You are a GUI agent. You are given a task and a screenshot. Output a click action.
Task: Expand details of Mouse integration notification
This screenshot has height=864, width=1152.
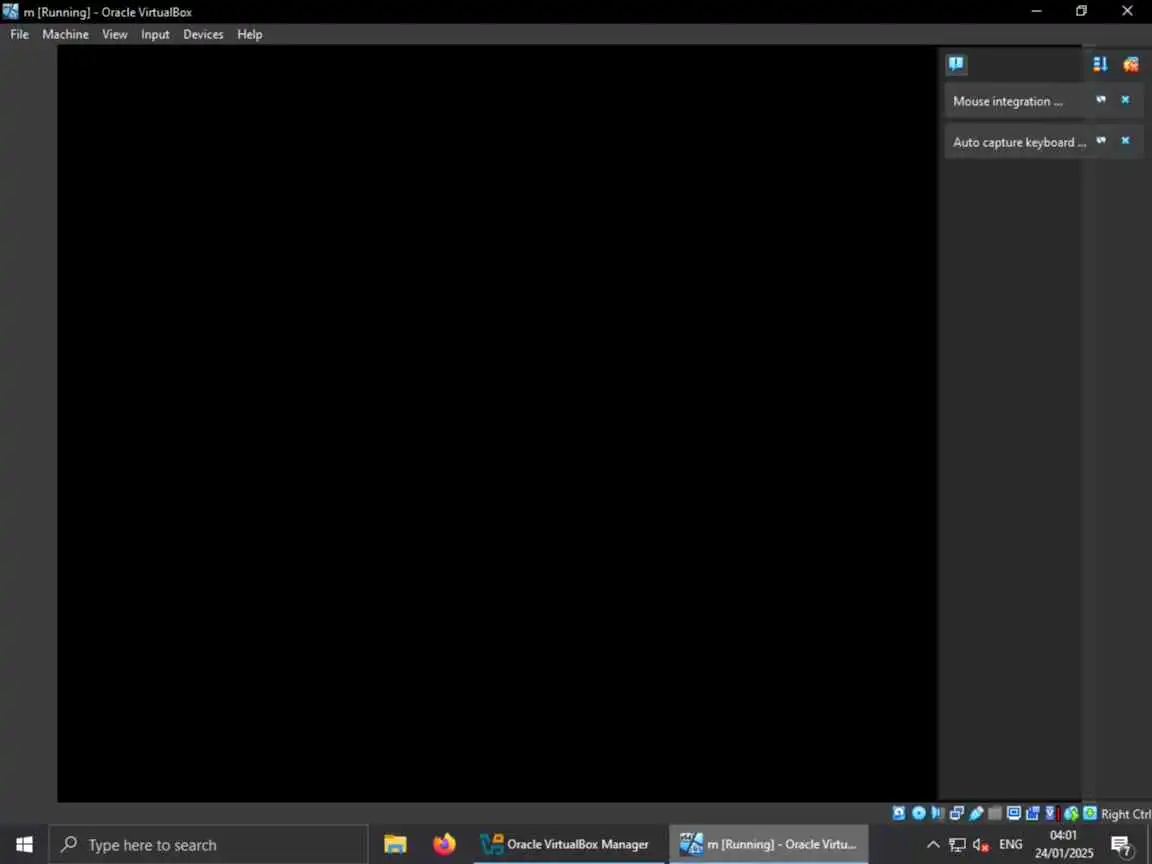[x=1101, y=100]
